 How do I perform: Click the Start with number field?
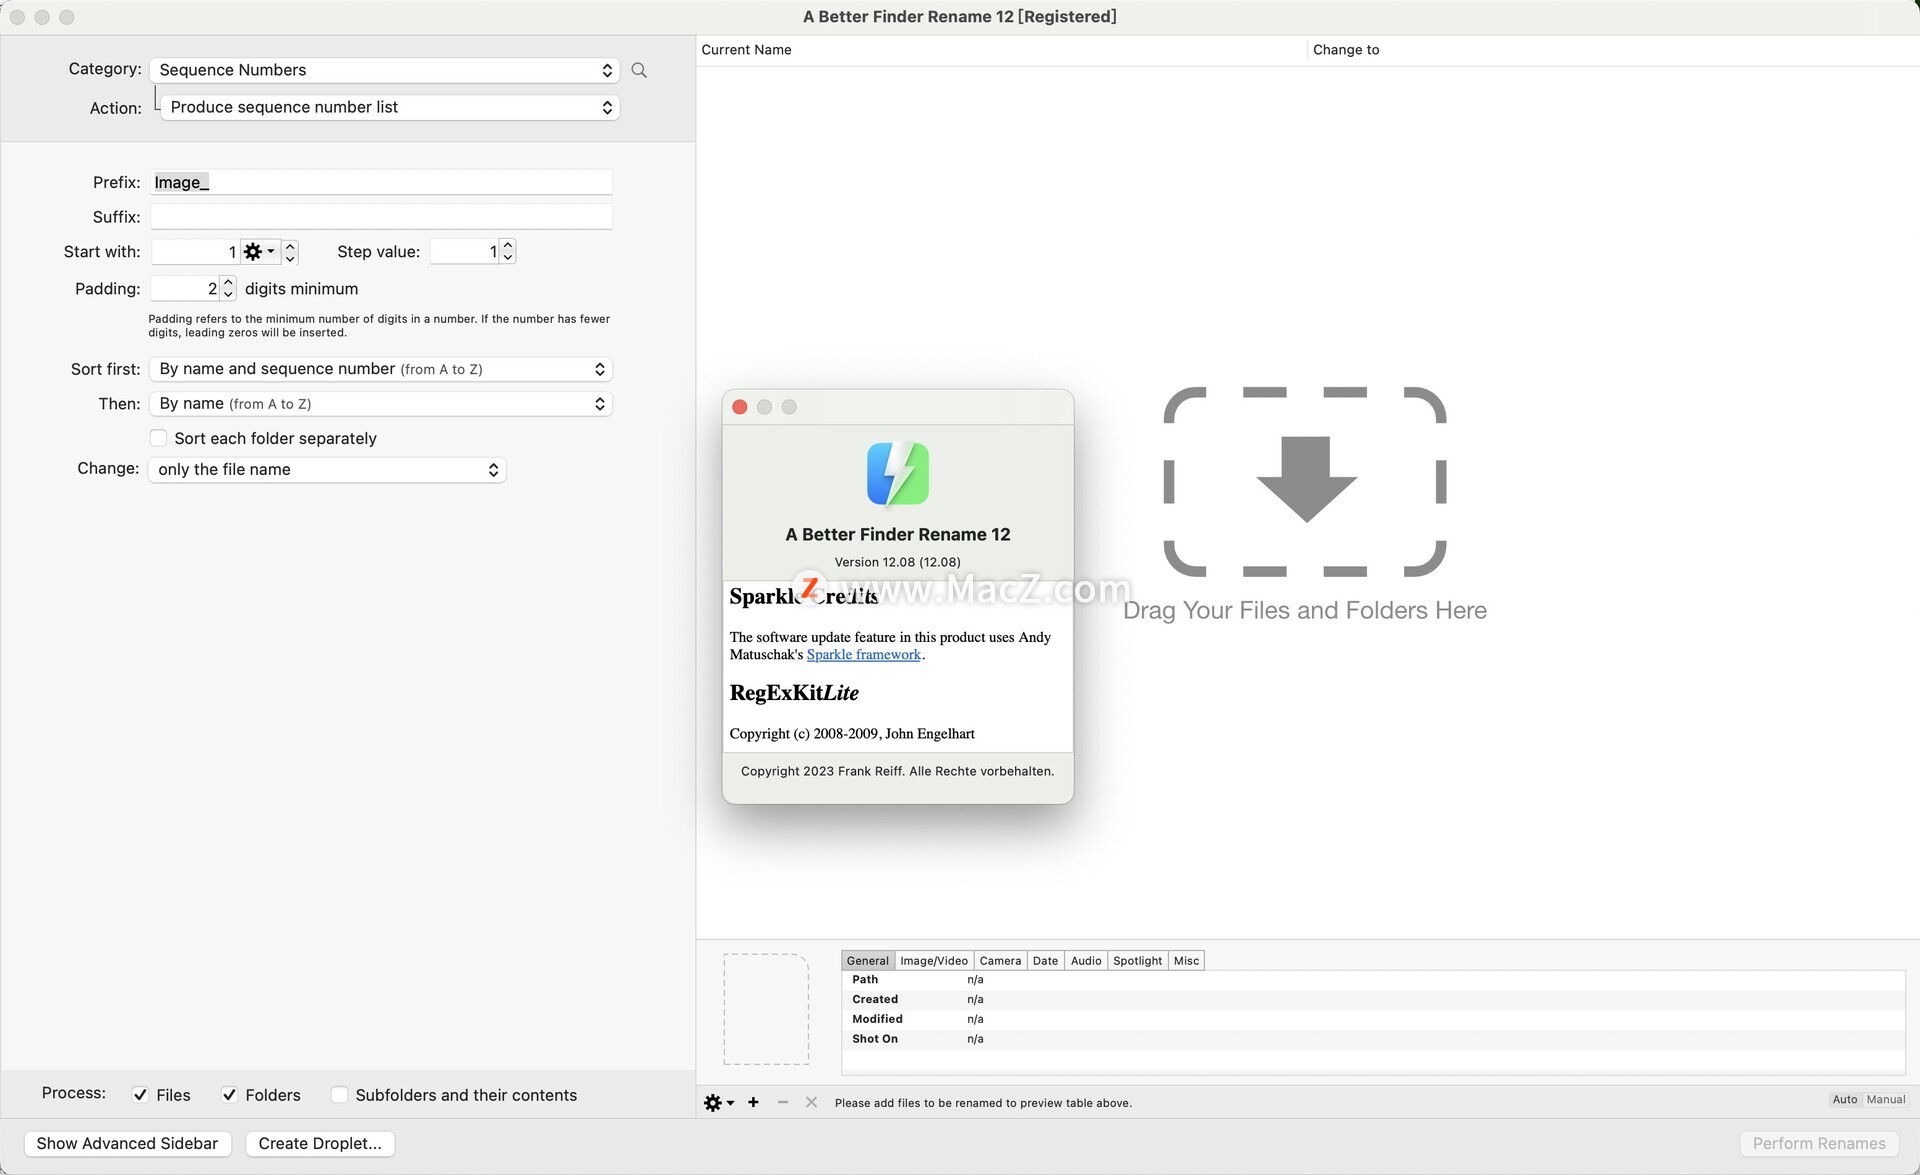coord(195,252)
